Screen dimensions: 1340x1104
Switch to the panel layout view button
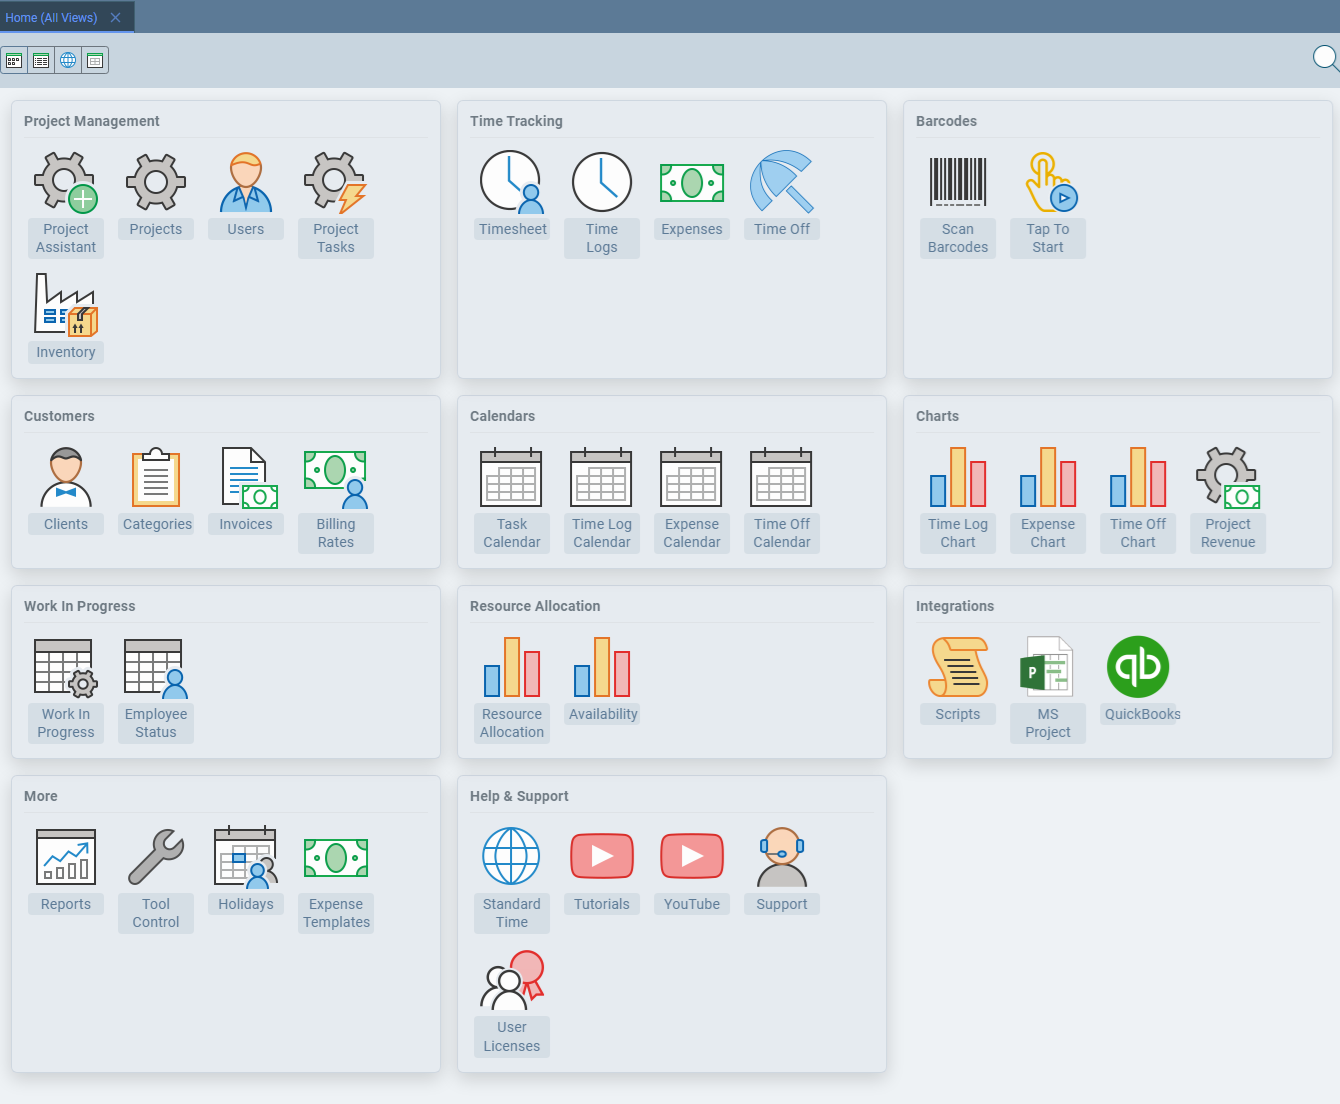pos(95,61)
